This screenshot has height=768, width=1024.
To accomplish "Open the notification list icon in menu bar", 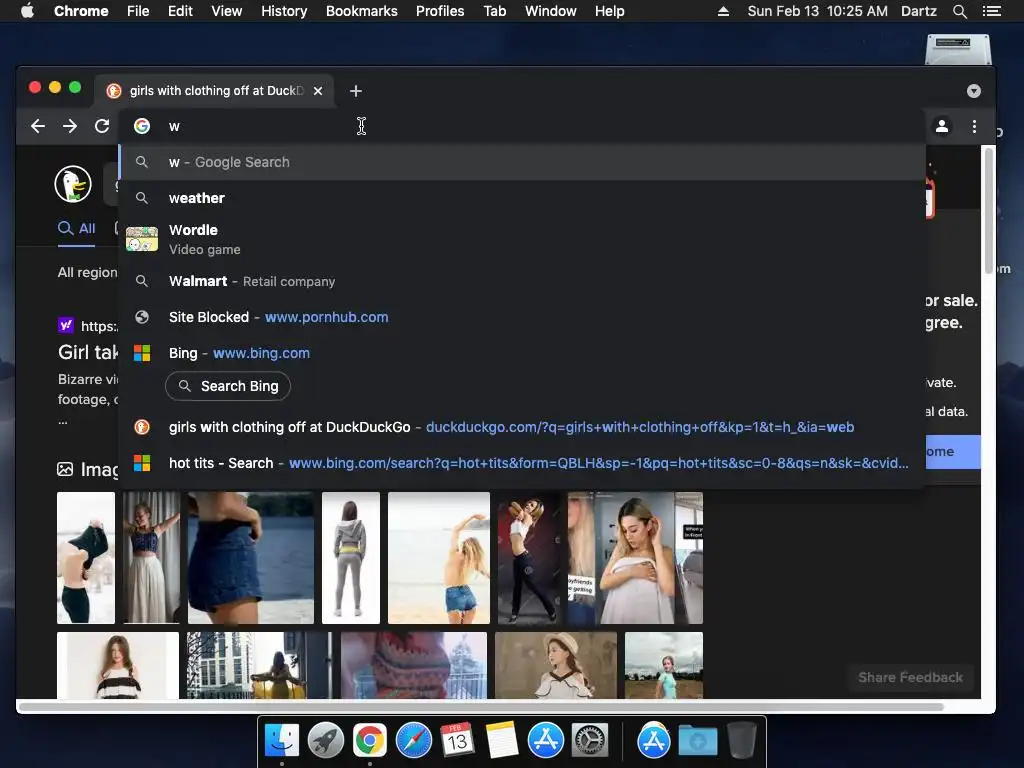I will tap(991, 11).
